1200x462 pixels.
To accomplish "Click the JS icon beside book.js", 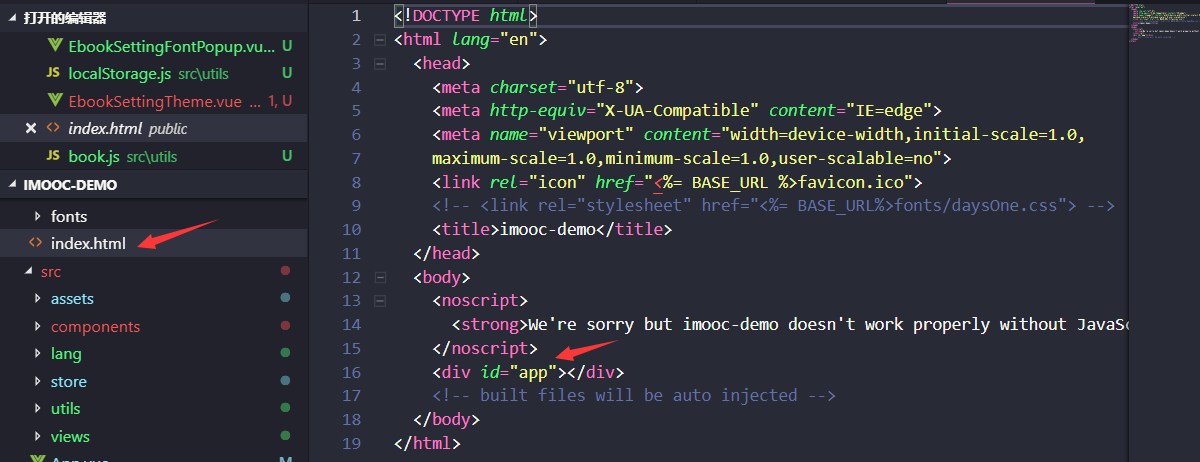I will 54,156.
